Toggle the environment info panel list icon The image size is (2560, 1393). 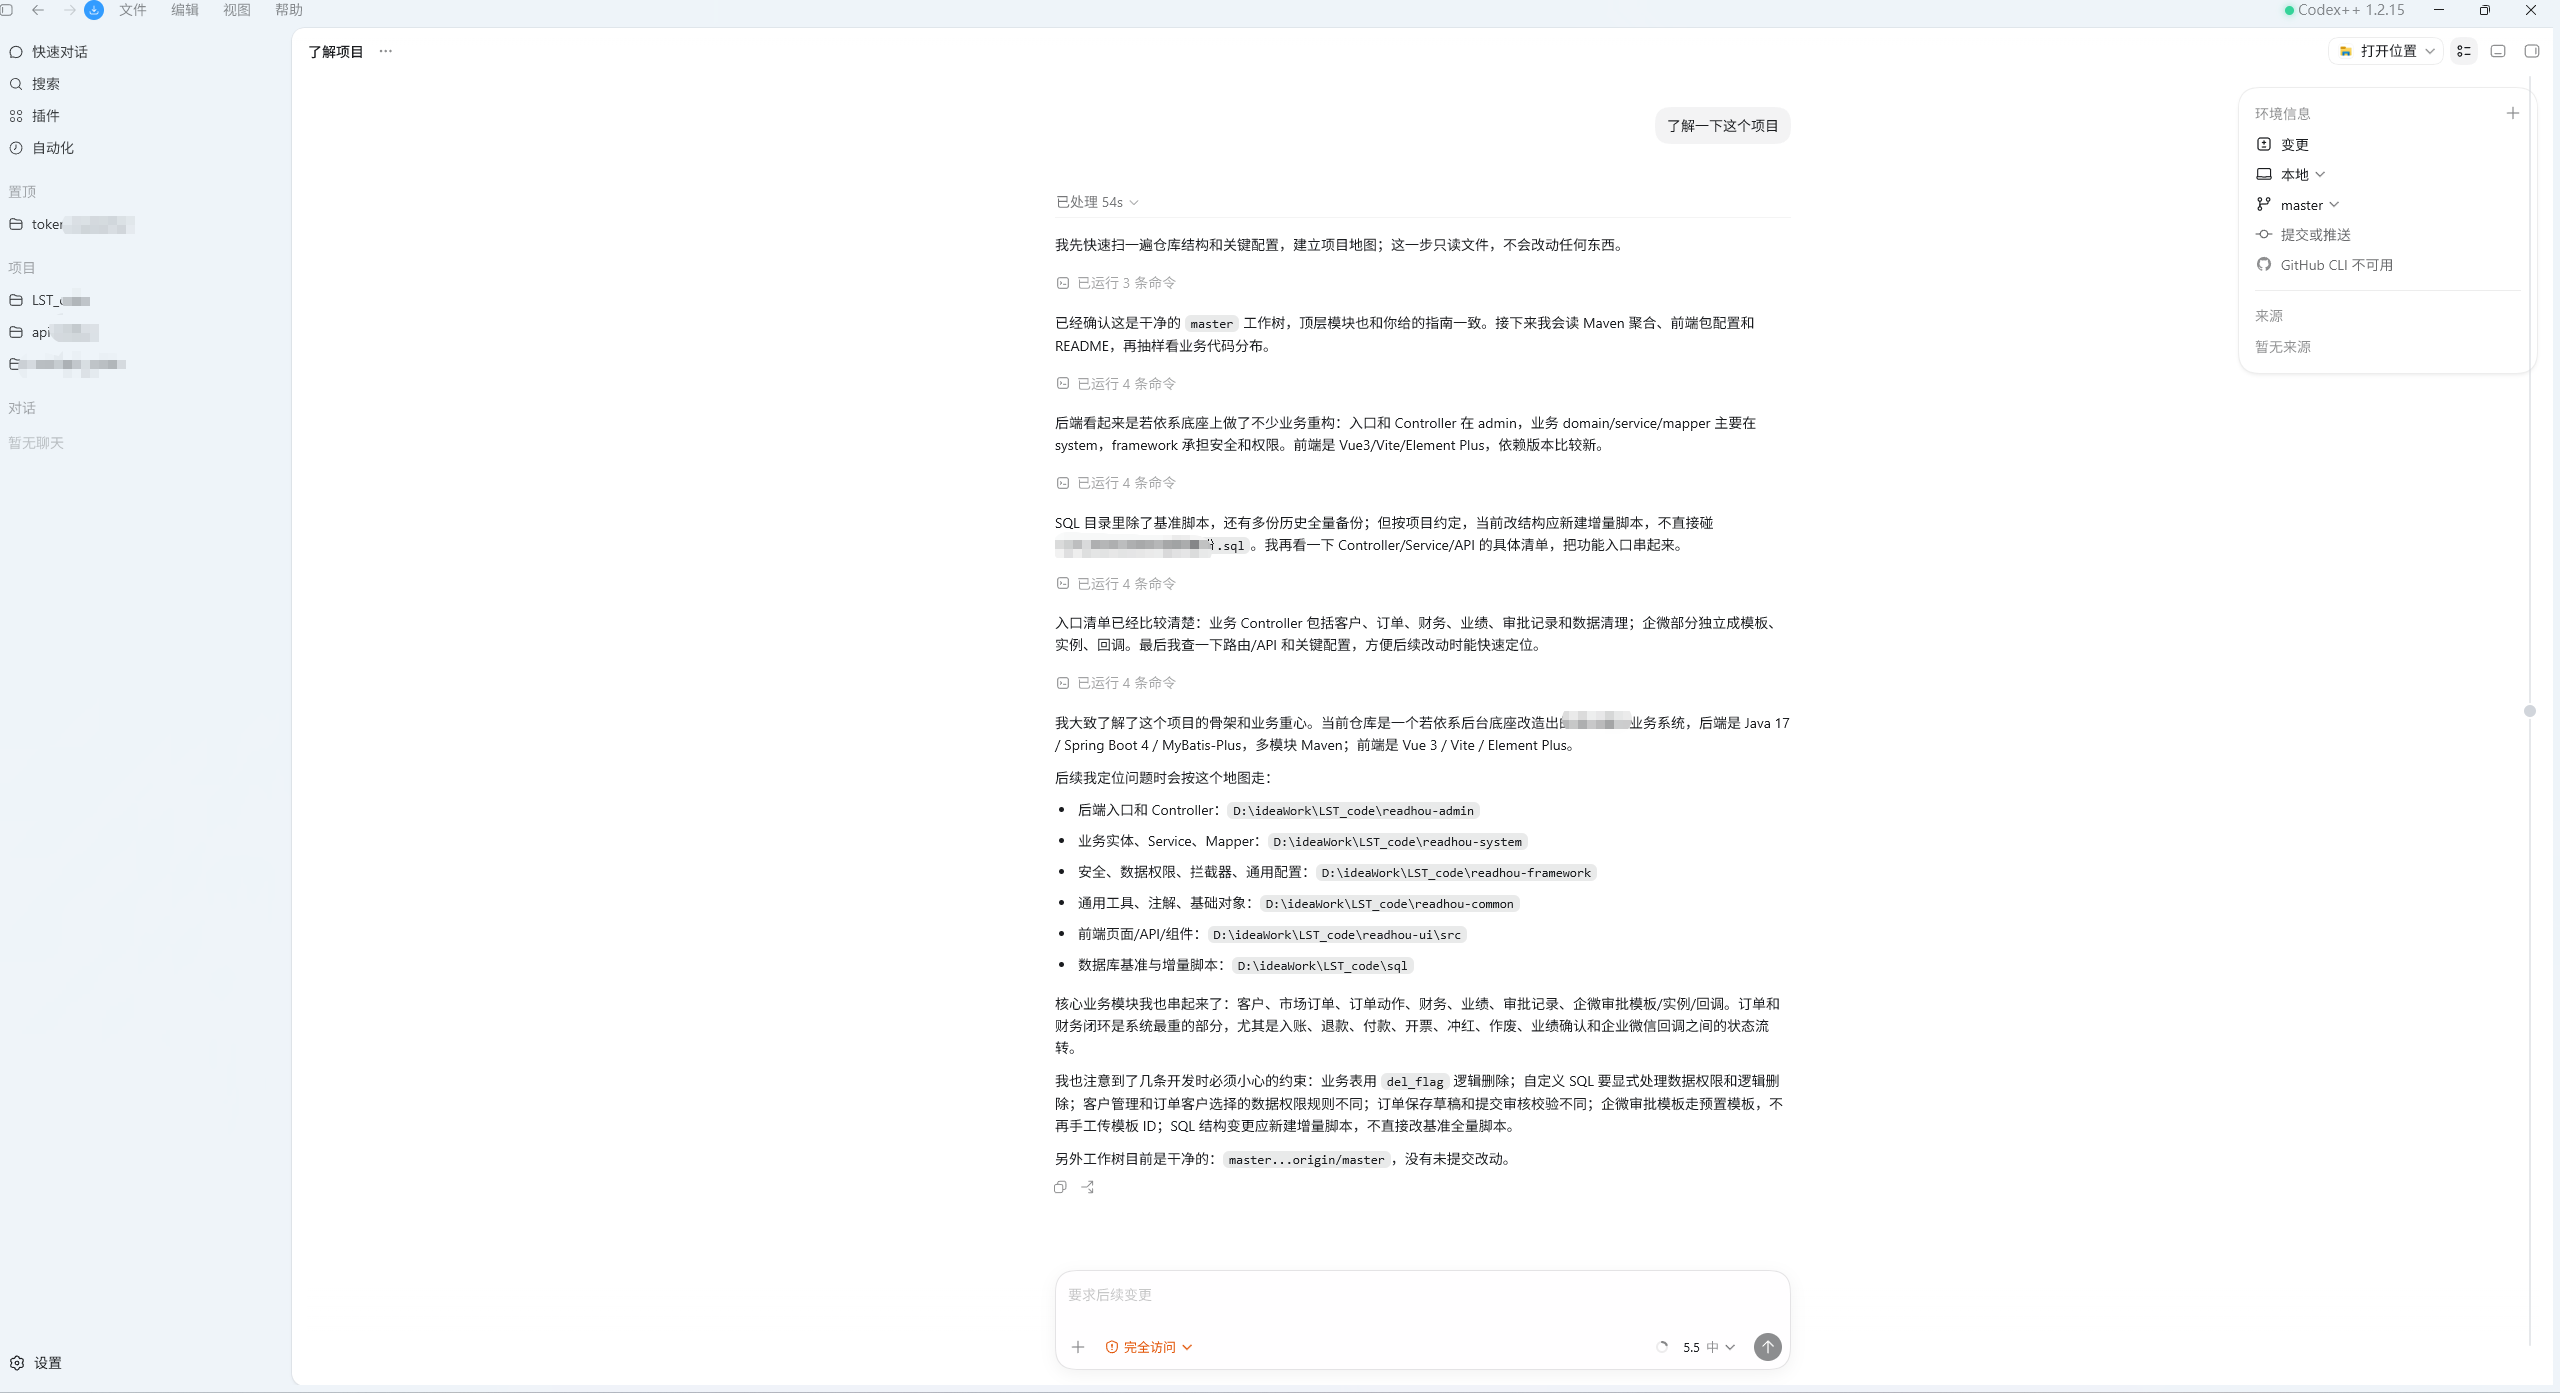point(2464,51)
